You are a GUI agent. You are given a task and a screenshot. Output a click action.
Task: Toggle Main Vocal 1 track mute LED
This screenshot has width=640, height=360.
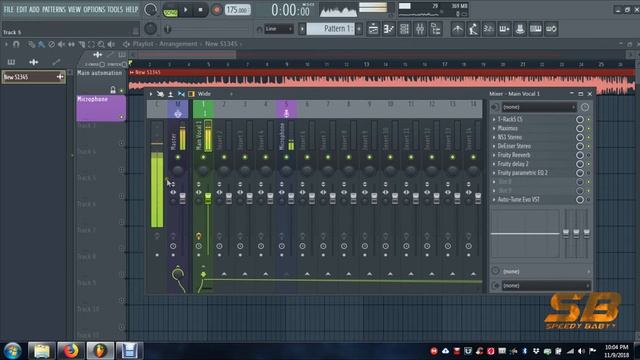tap(203, 157)
